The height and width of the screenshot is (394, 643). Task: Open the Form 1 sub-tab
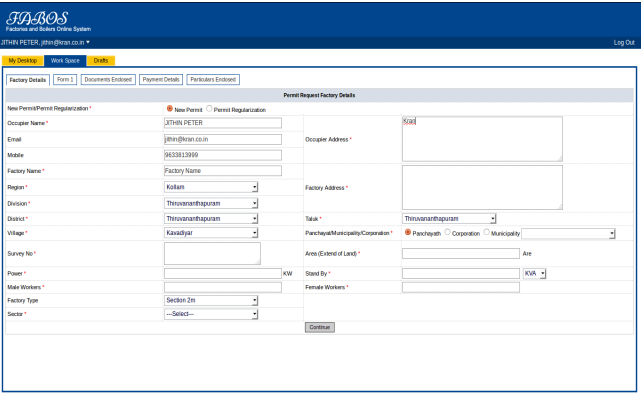click(x=65, y=80)
